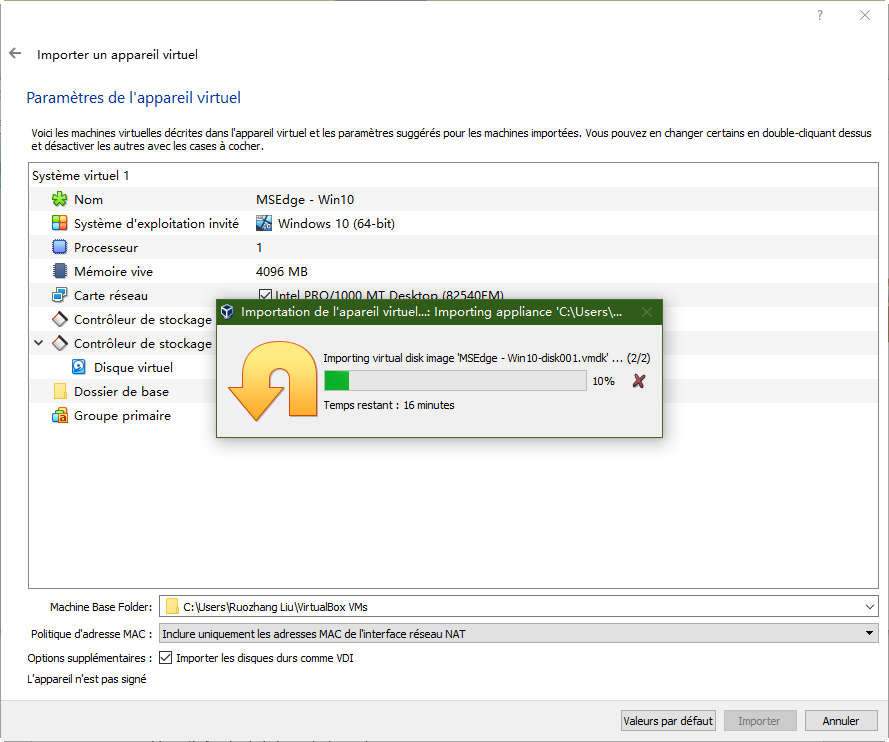889x742 pixels.
Task: Open the Machine Base Folder dropdown
Action: (870, 607)
